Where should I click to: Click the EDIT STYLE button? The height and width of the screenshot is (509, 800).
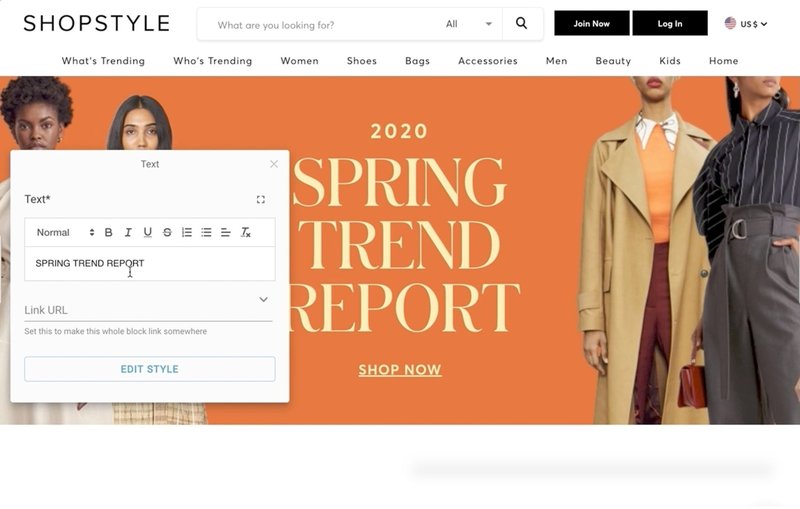click(x=149, y=369)
